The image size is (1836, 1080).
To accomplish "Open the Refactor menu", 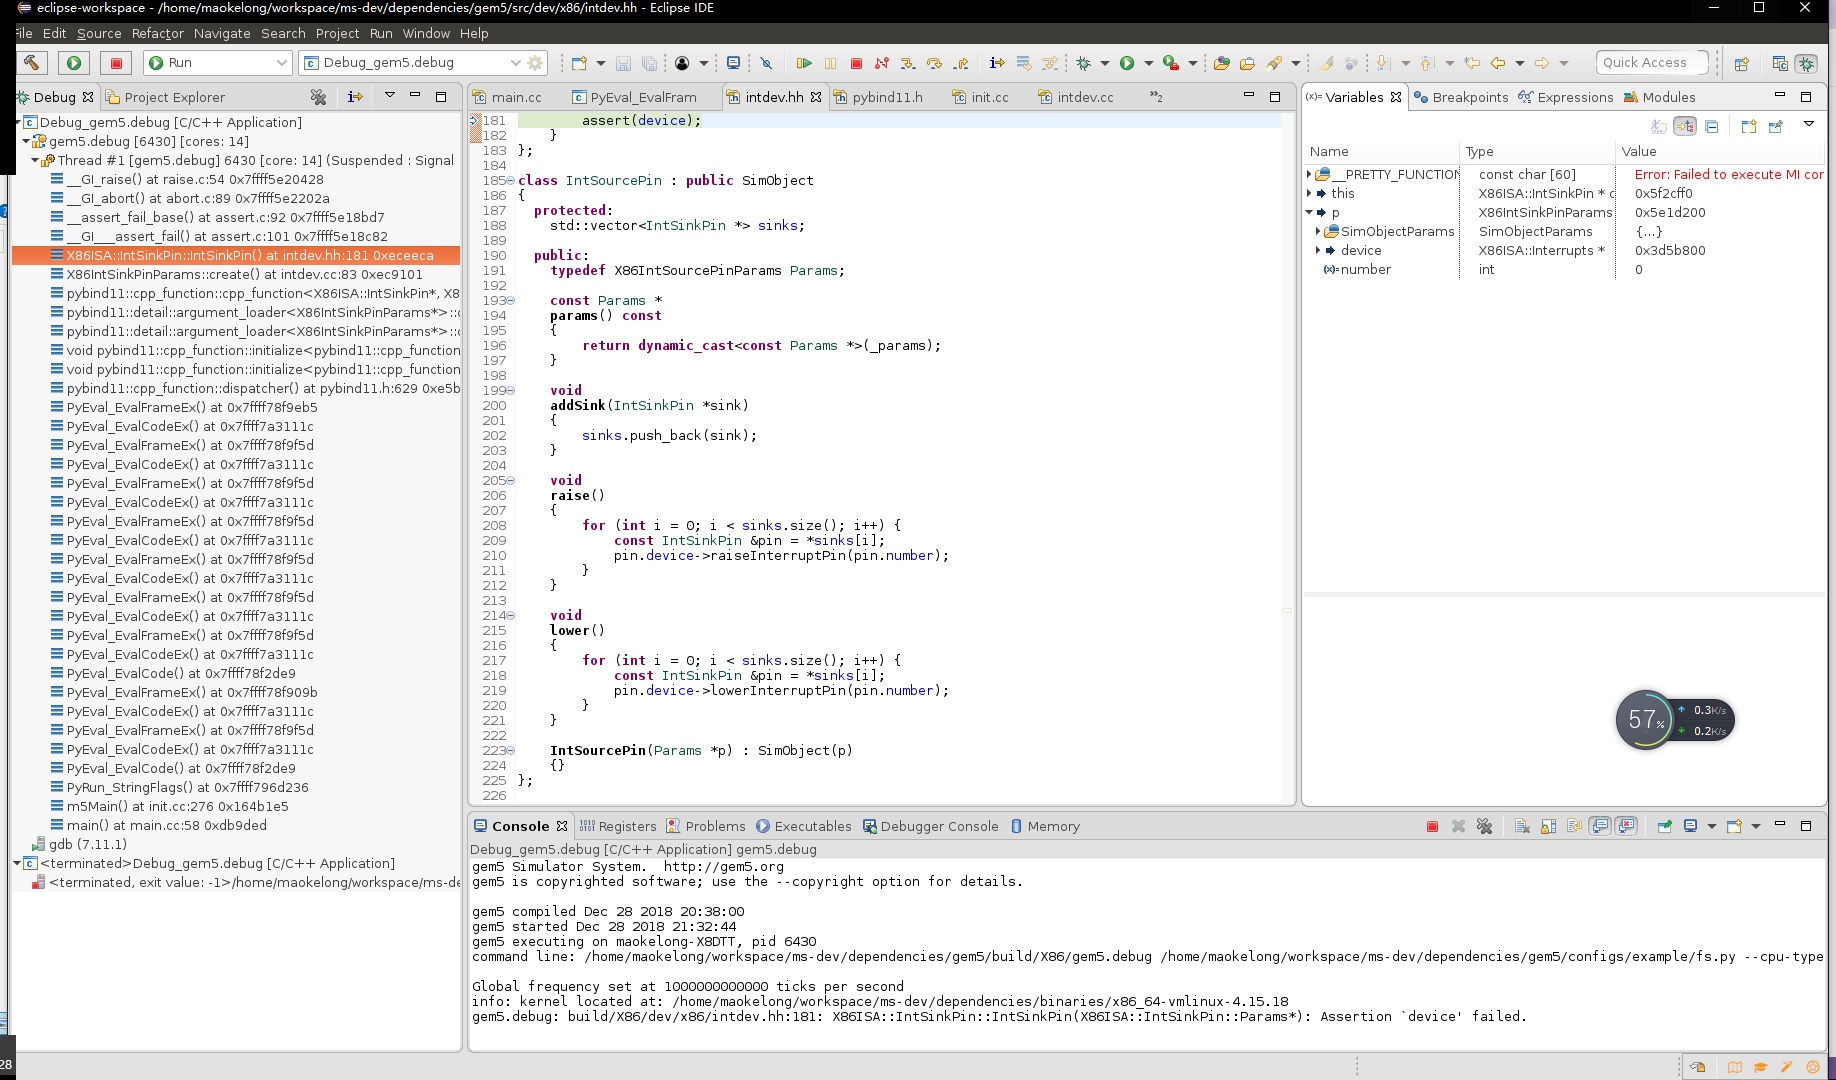I will click(x=157, y=33).
